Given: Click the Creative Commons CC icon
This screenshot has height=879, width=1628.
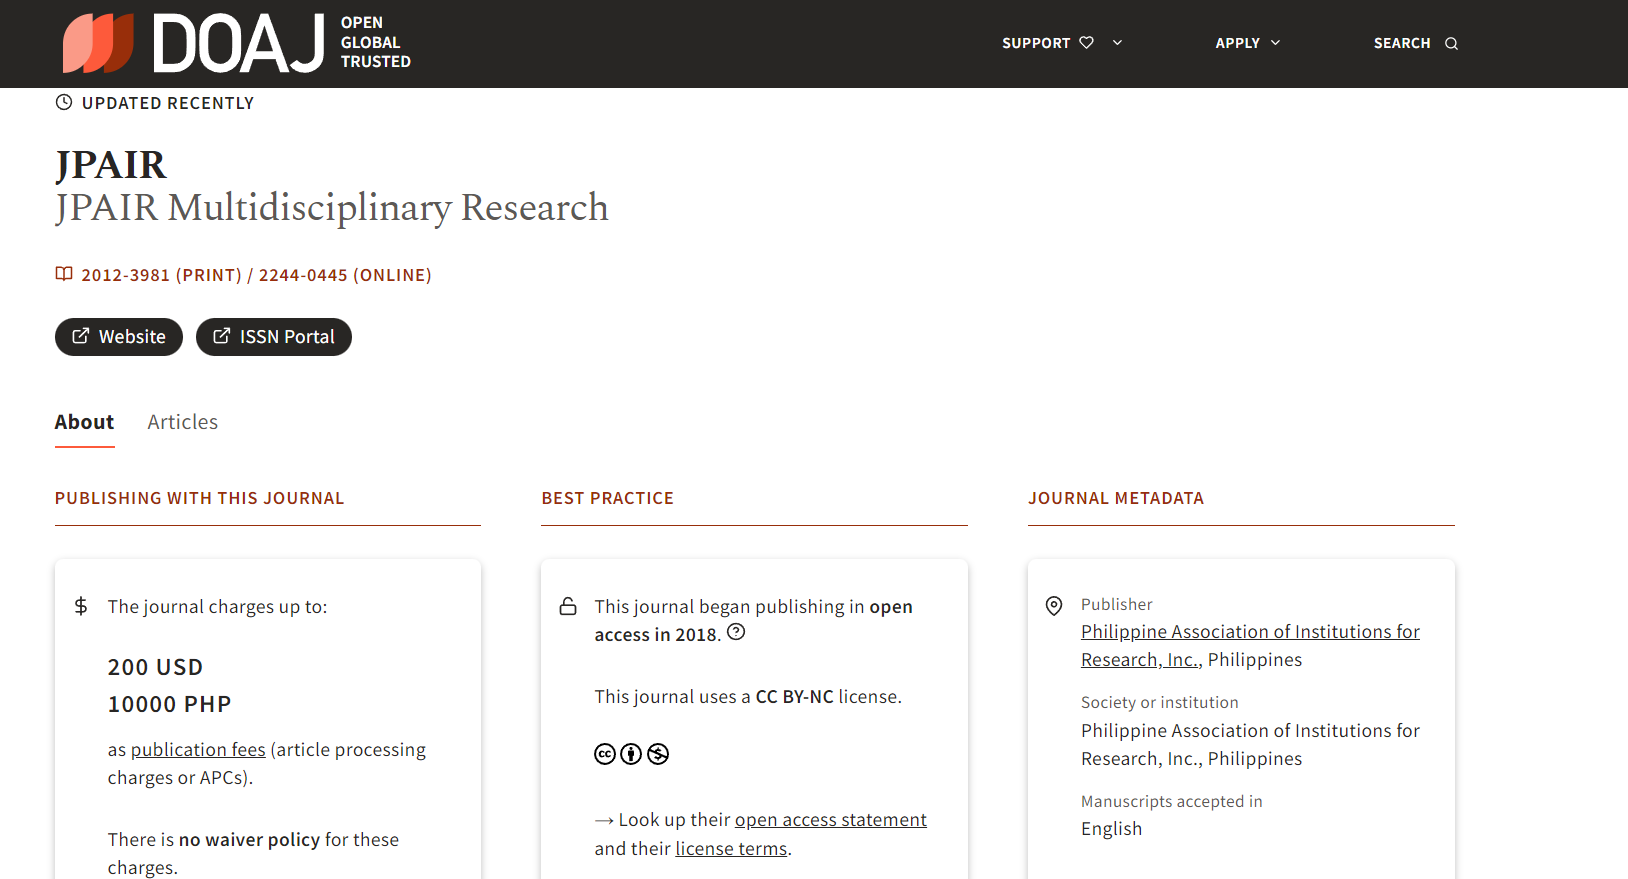Looking at the screenshot, I should pos(605,754).
